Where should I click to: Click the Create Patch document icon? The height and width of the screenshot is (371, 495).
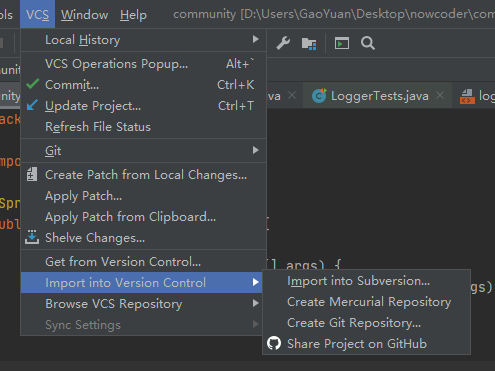coord(32,174)
